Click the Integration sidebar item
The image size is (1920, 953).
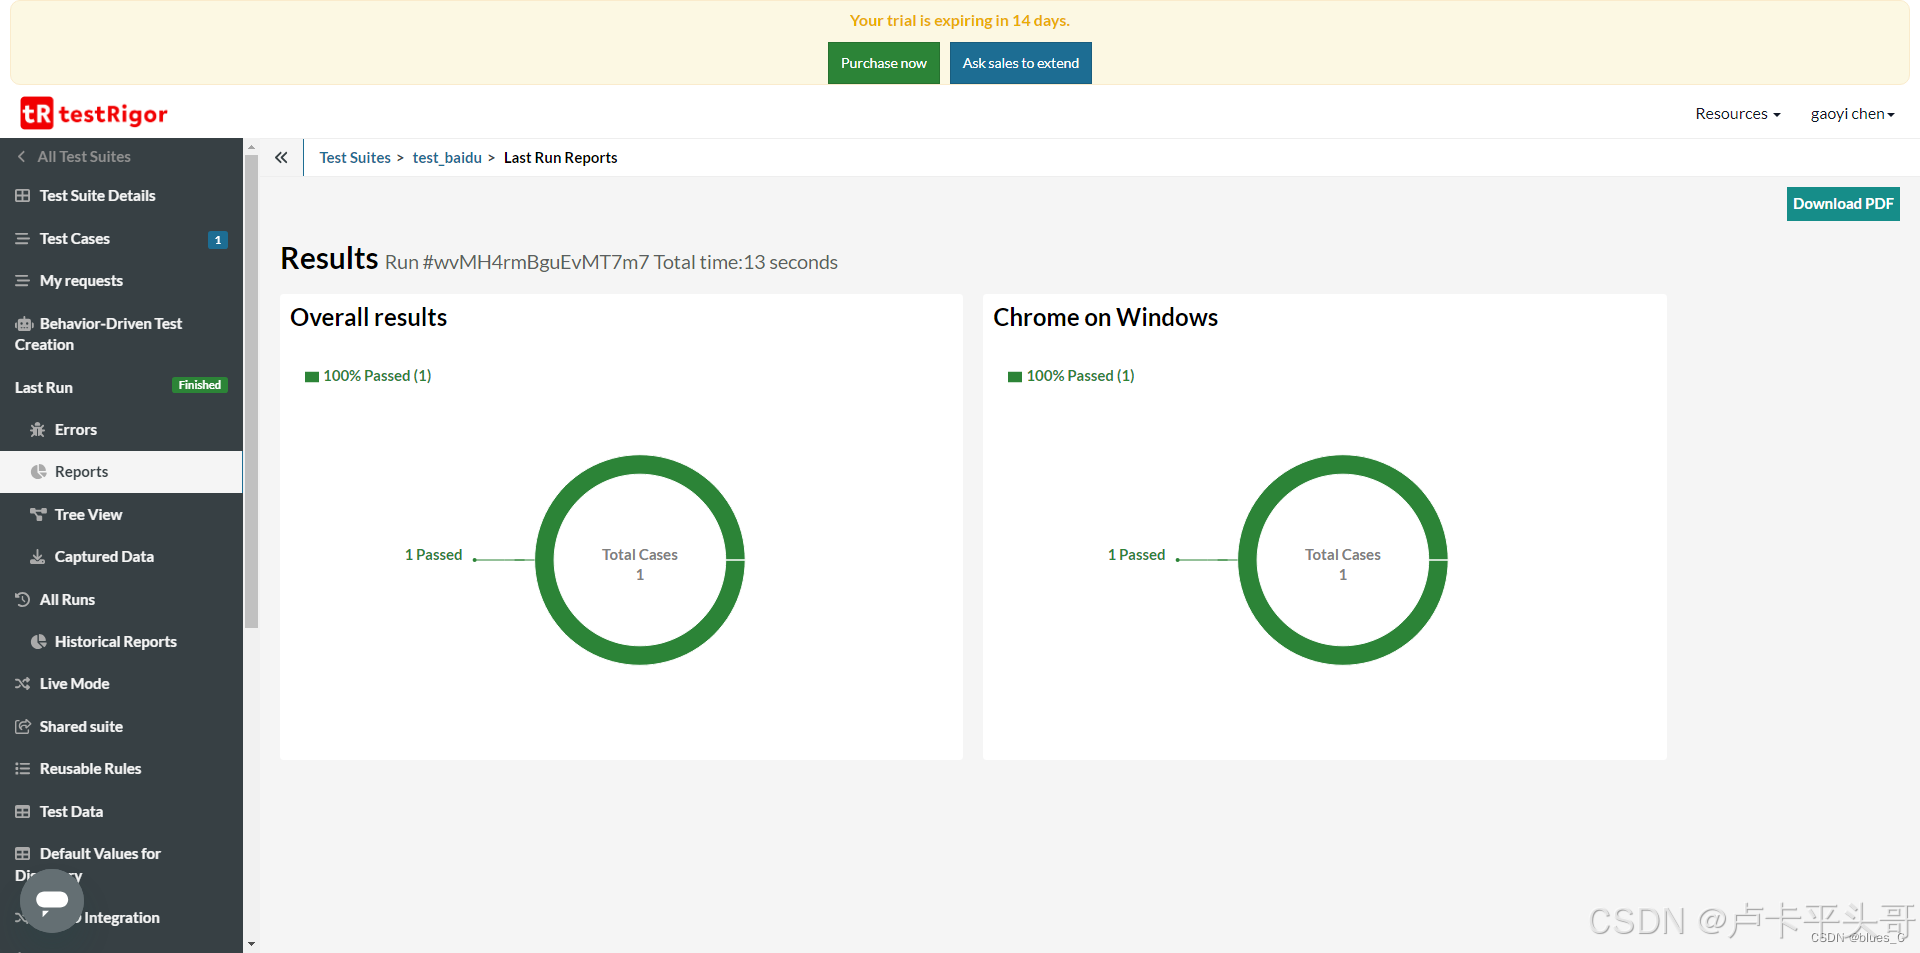(x=121, y=918)
